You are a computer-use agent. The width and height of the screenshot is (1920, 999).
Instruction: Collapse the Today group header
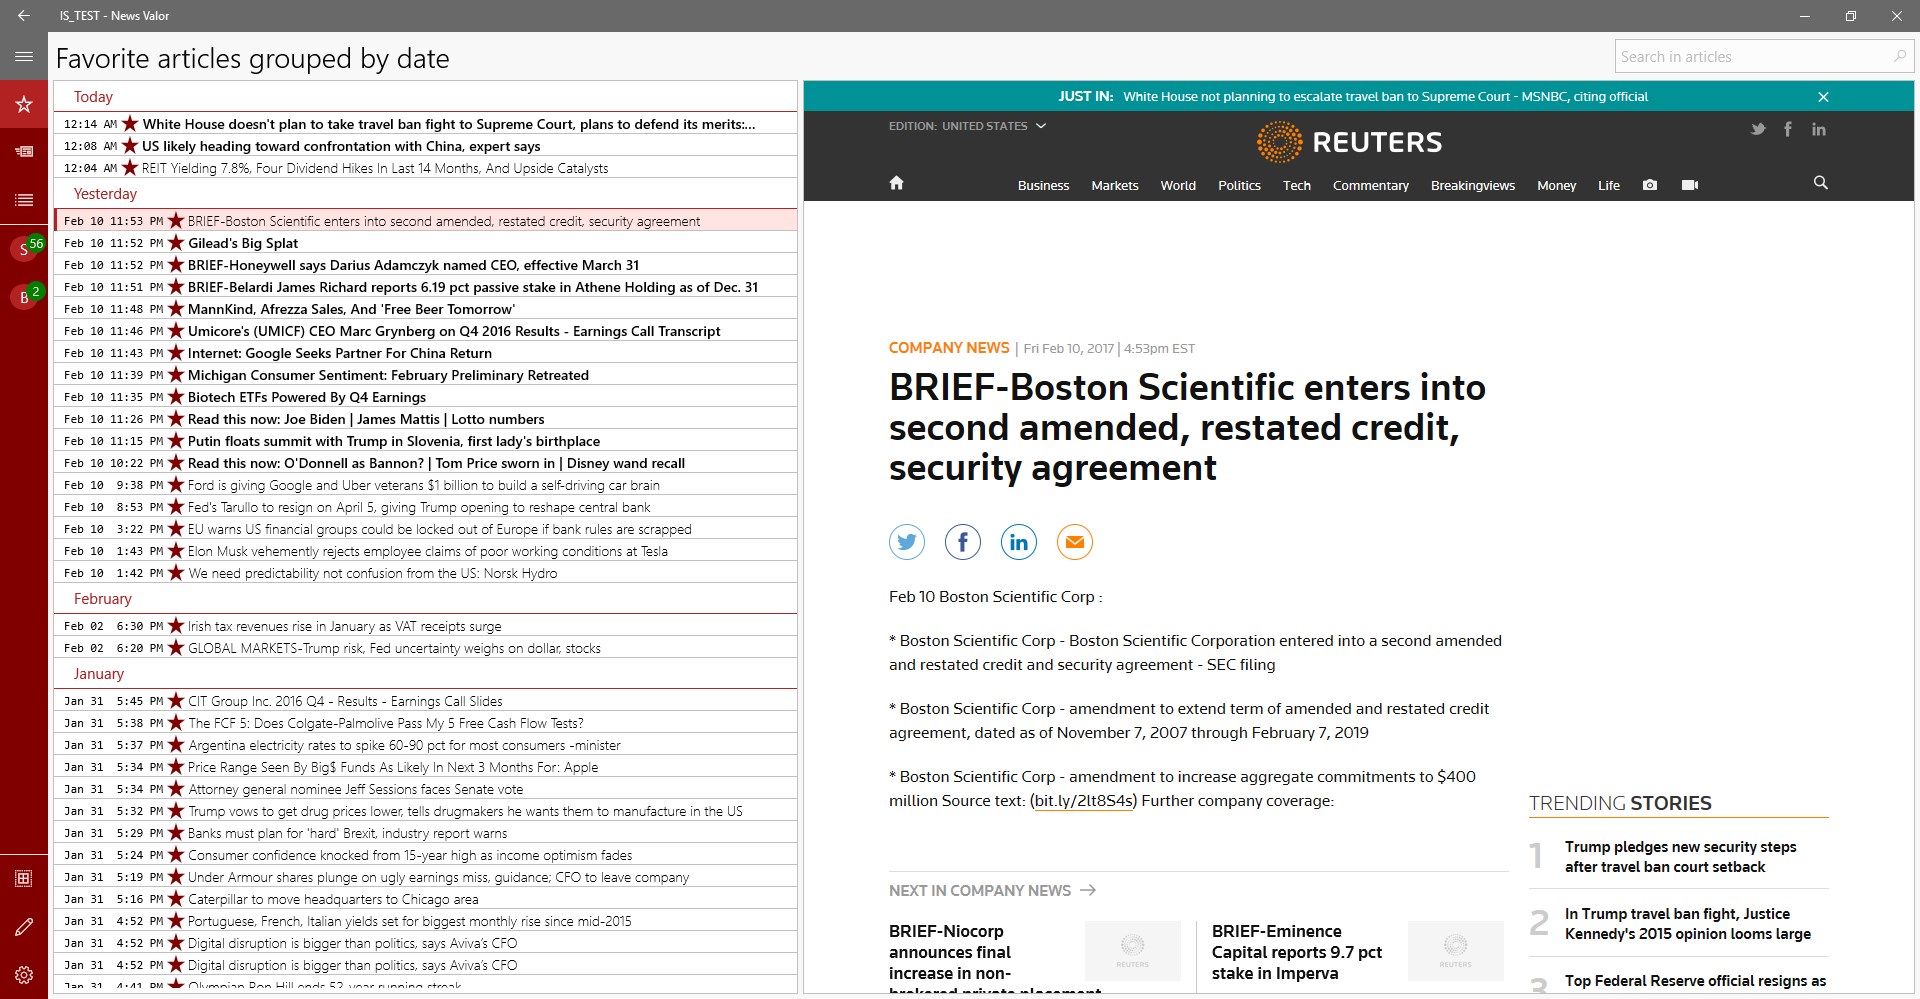click(93, 97)
